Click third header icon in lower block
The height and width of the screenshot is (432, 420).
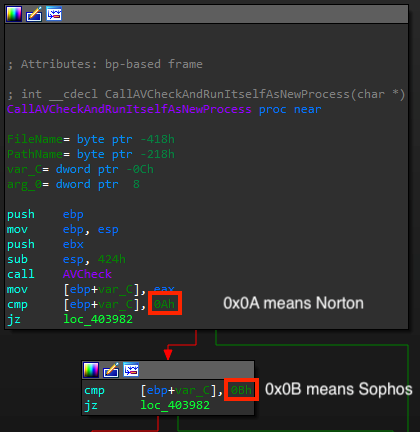pos(131,370)
